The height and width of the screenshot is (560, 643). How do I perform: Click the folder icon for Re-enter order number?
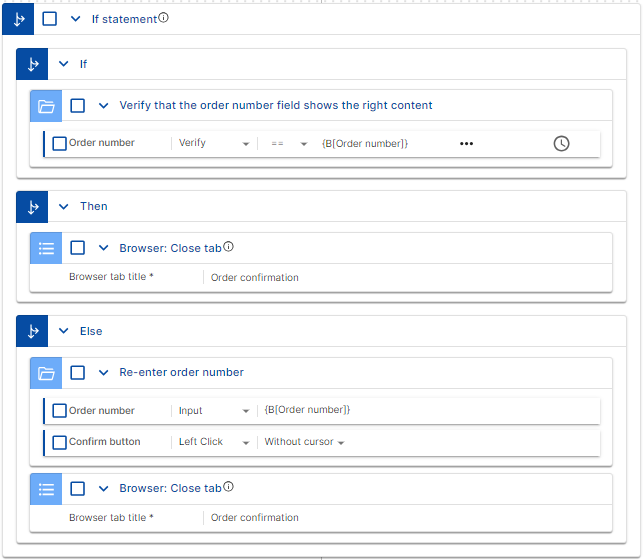pyautogui.click(x=46, y=373)
